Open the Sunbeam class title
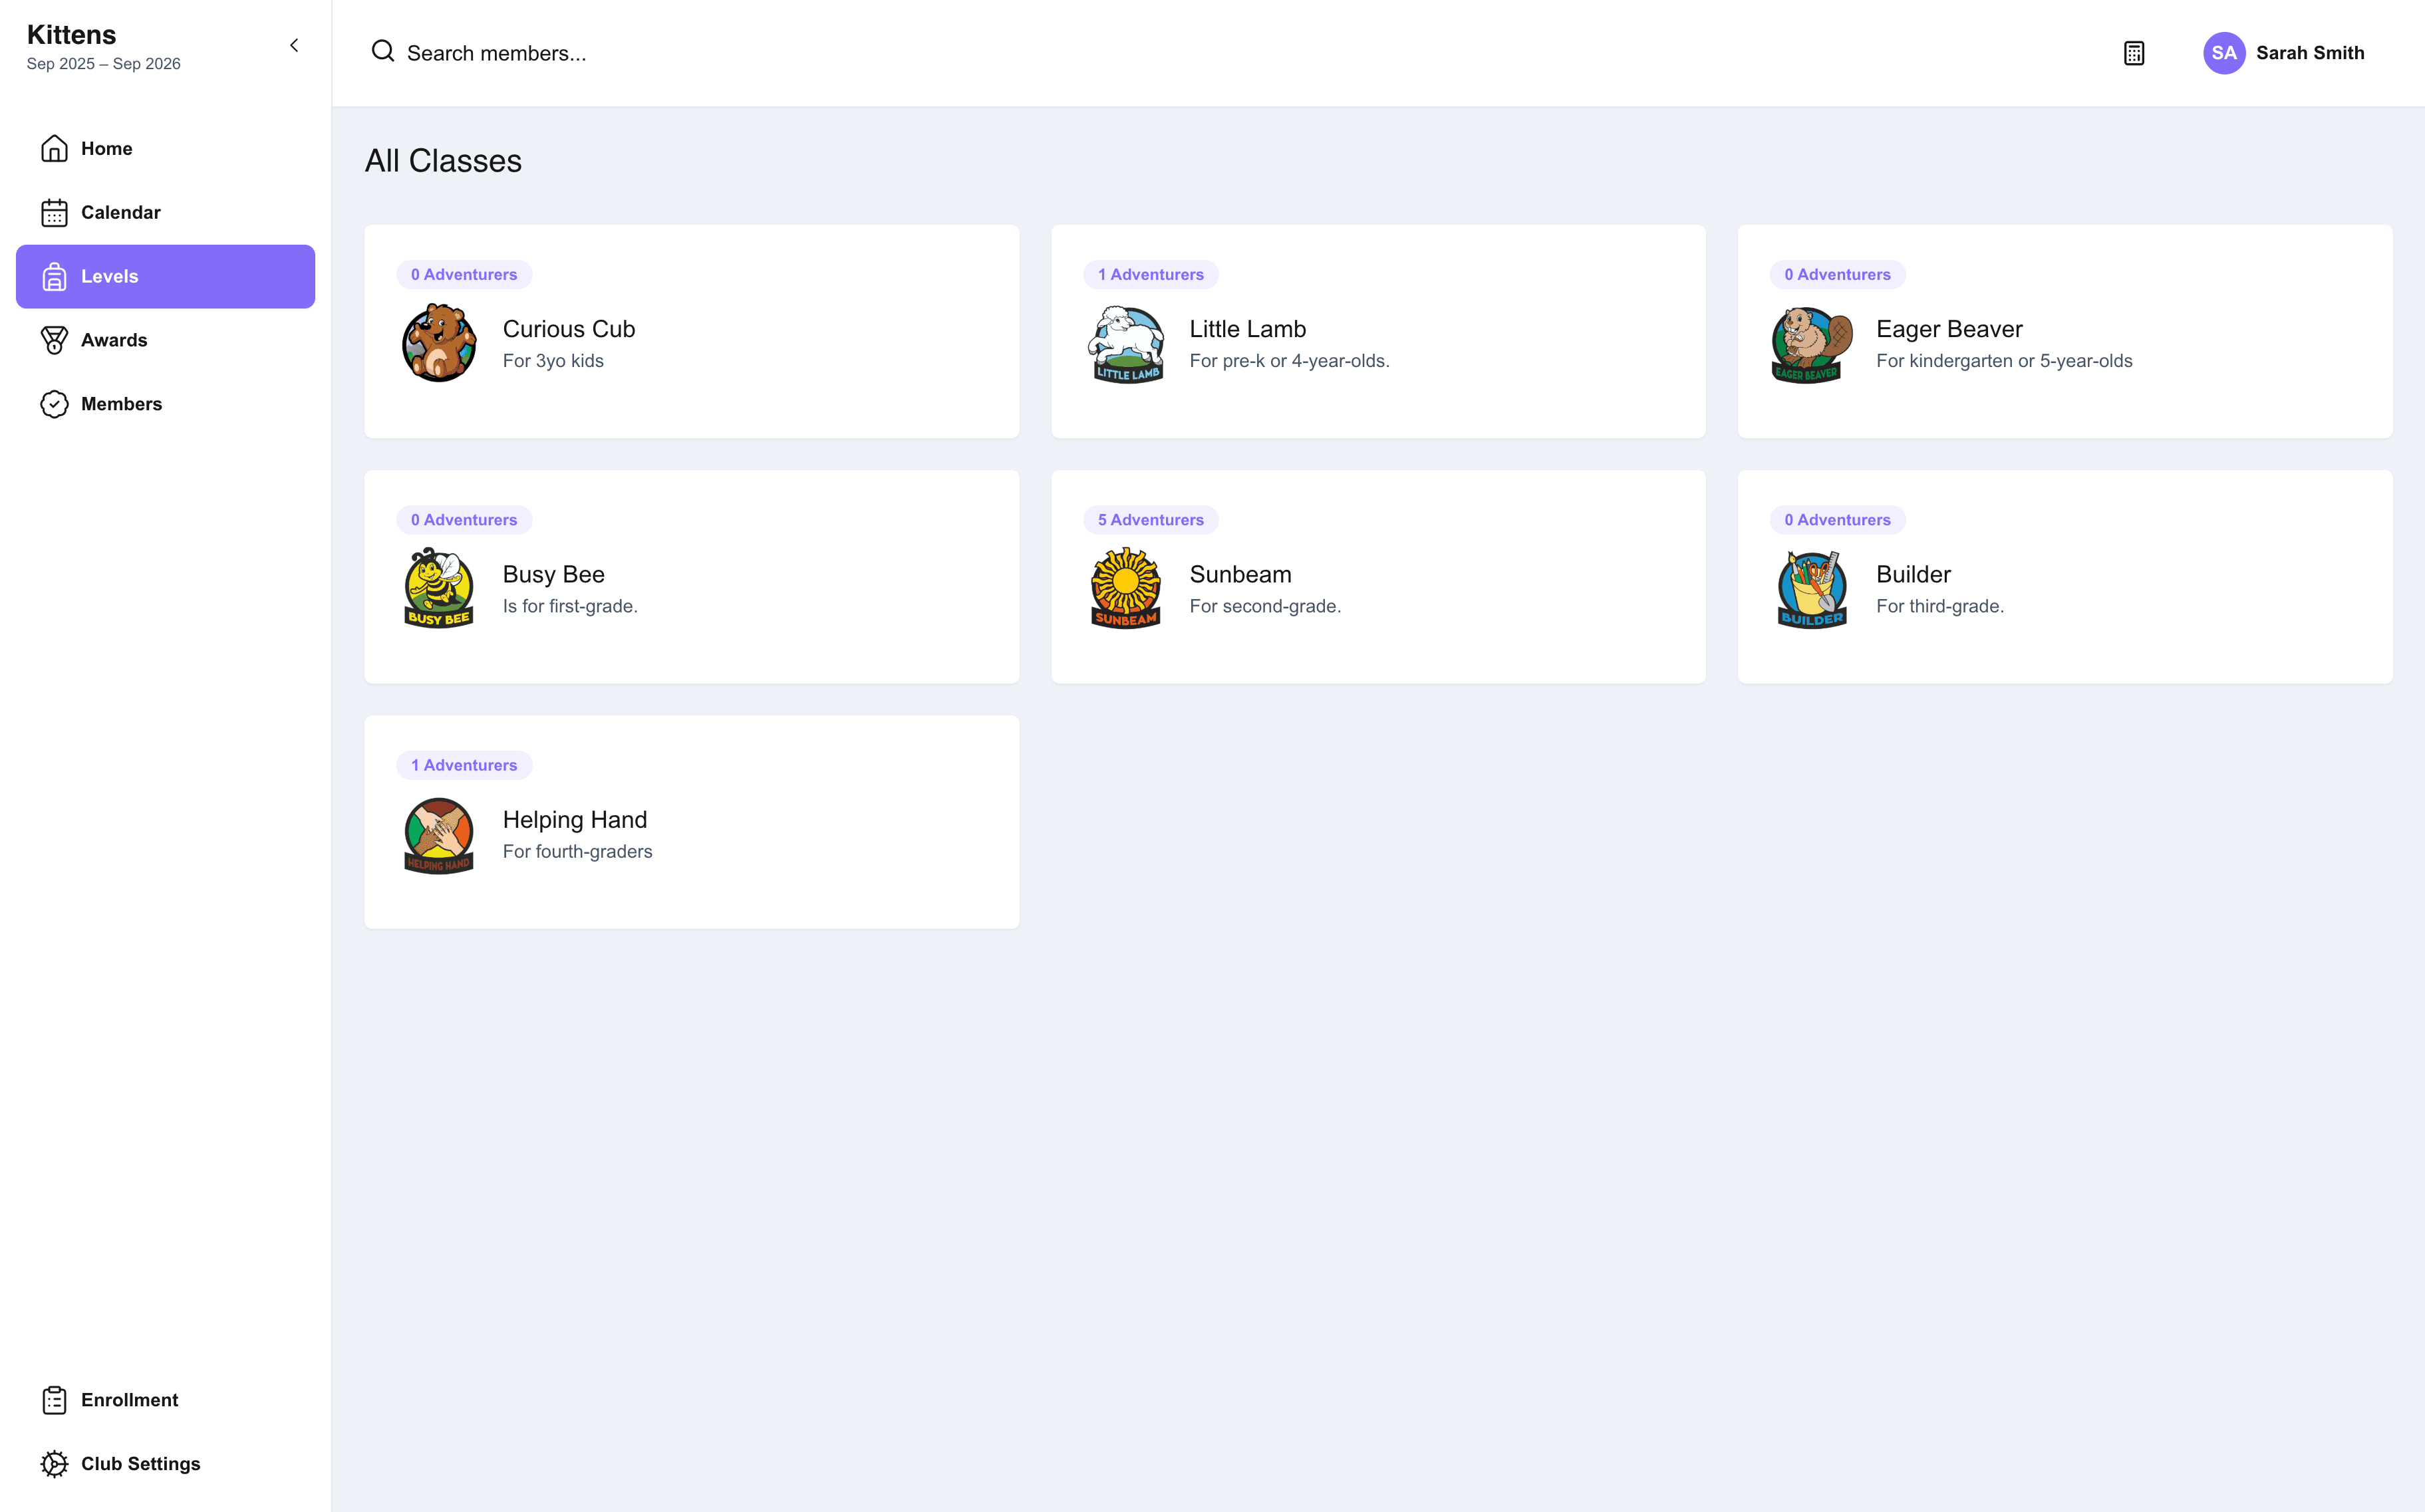This screenshot has width=2425, height=1512. [1240, 574]
